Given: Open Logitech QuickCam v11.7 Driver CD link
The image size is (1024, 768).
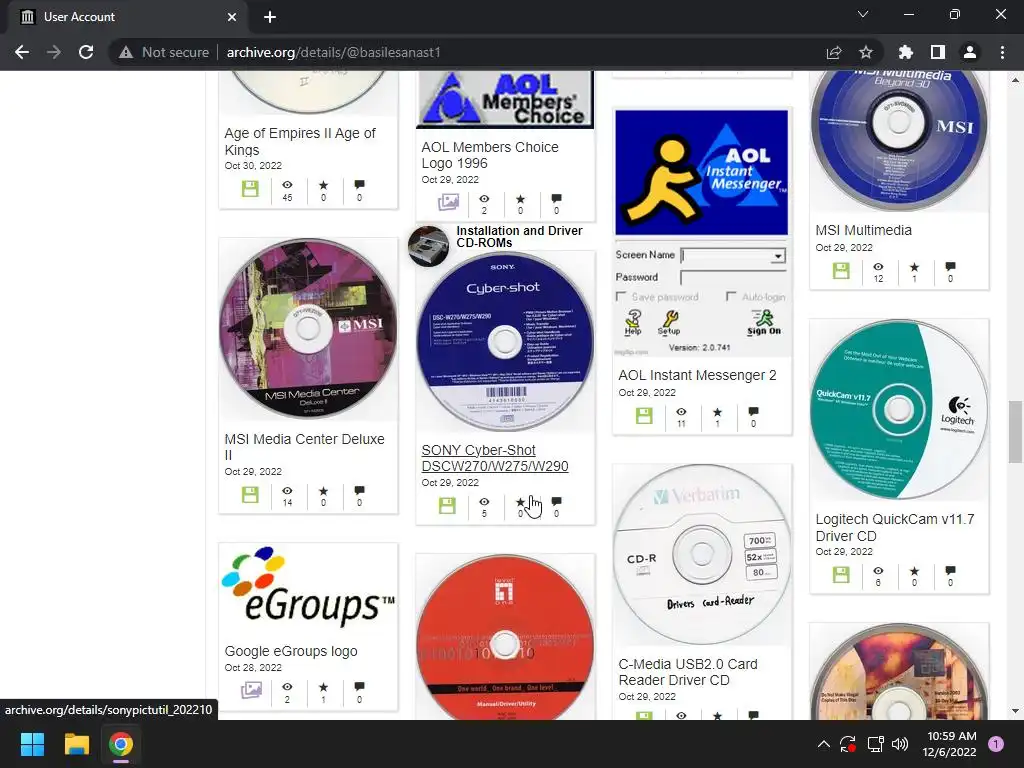Looking at the screenshot, I should 895,527.
